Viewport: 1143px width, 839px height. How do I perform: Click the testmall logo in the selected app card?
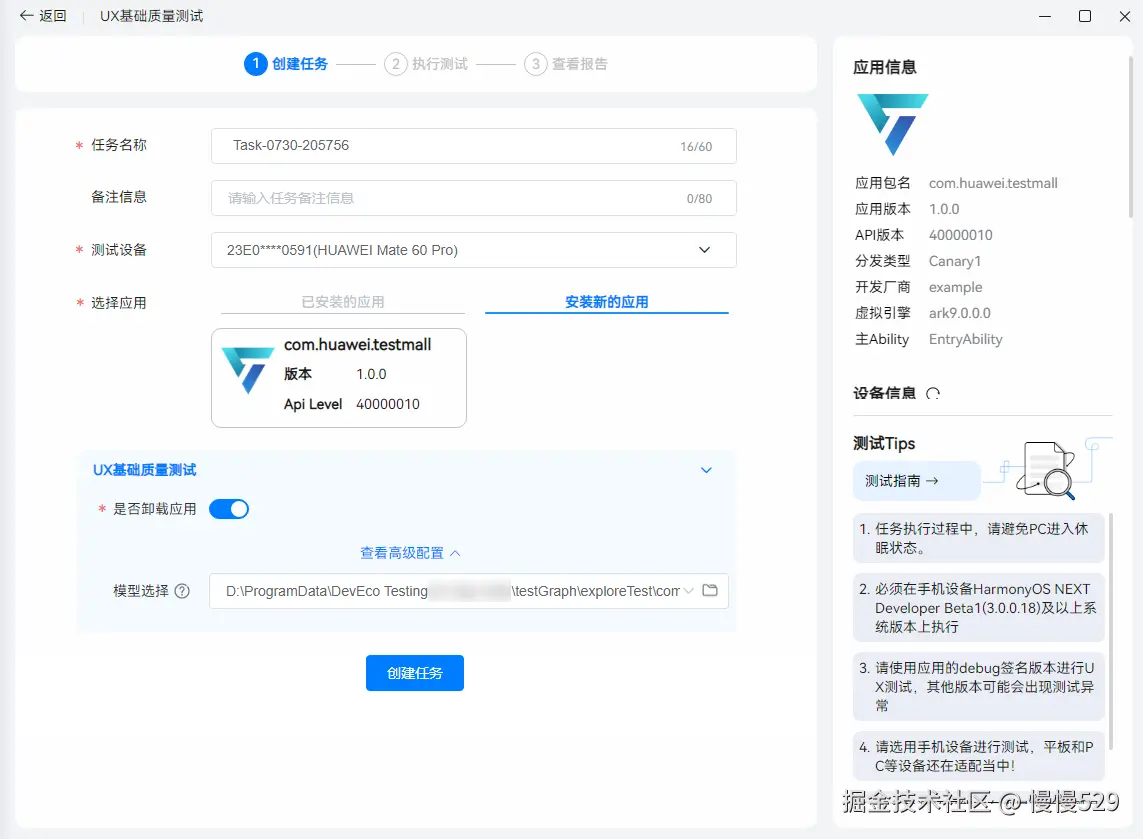(x=248, y=370)
